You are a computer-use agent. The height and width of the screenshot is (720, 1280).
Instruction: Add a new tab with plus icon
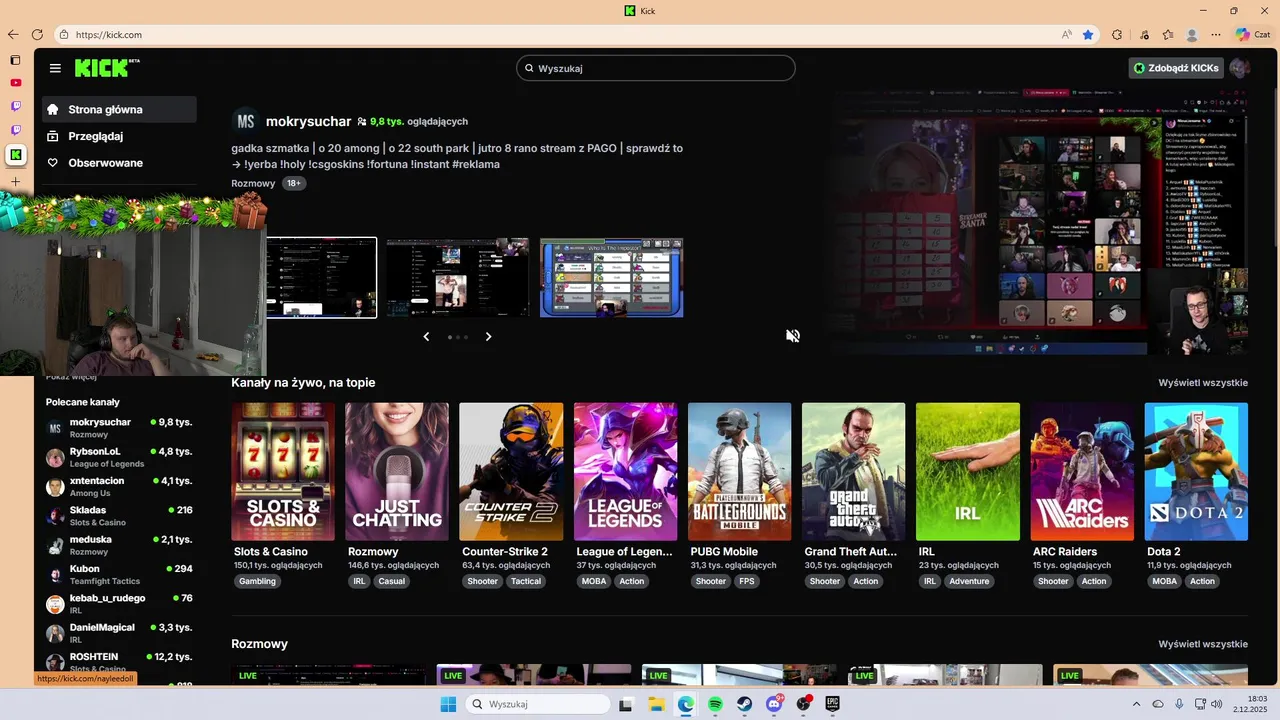[15, 182]
